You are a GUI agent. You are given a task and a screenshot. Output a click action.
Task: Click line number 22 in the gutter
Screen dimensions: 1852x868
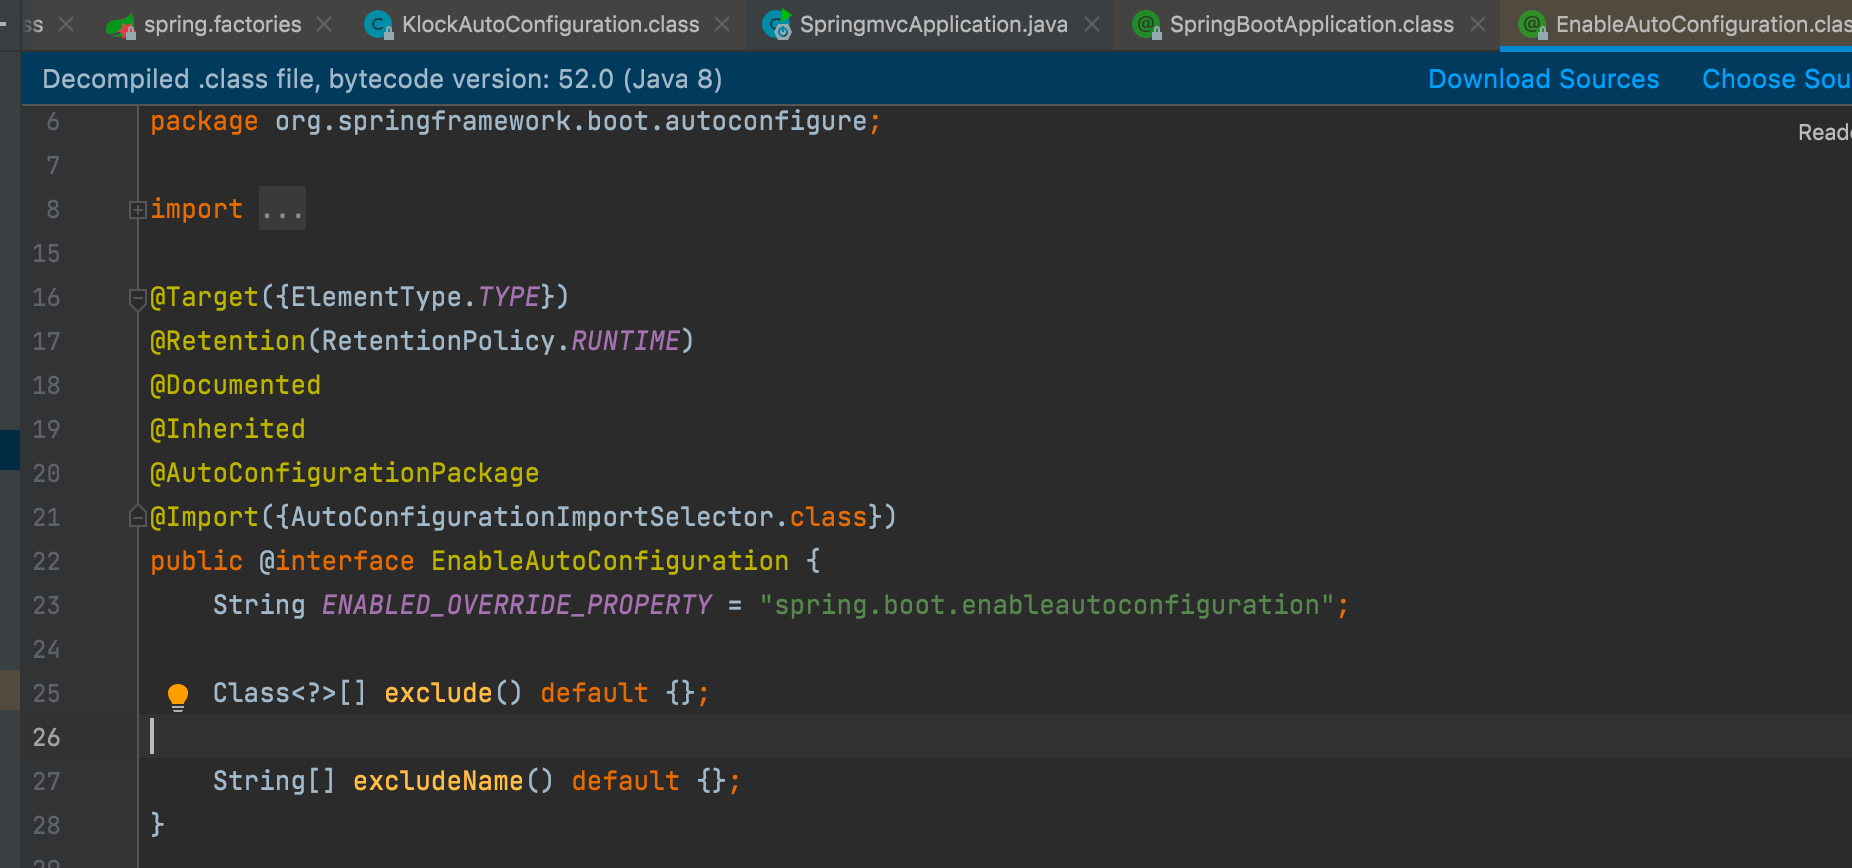46,561
